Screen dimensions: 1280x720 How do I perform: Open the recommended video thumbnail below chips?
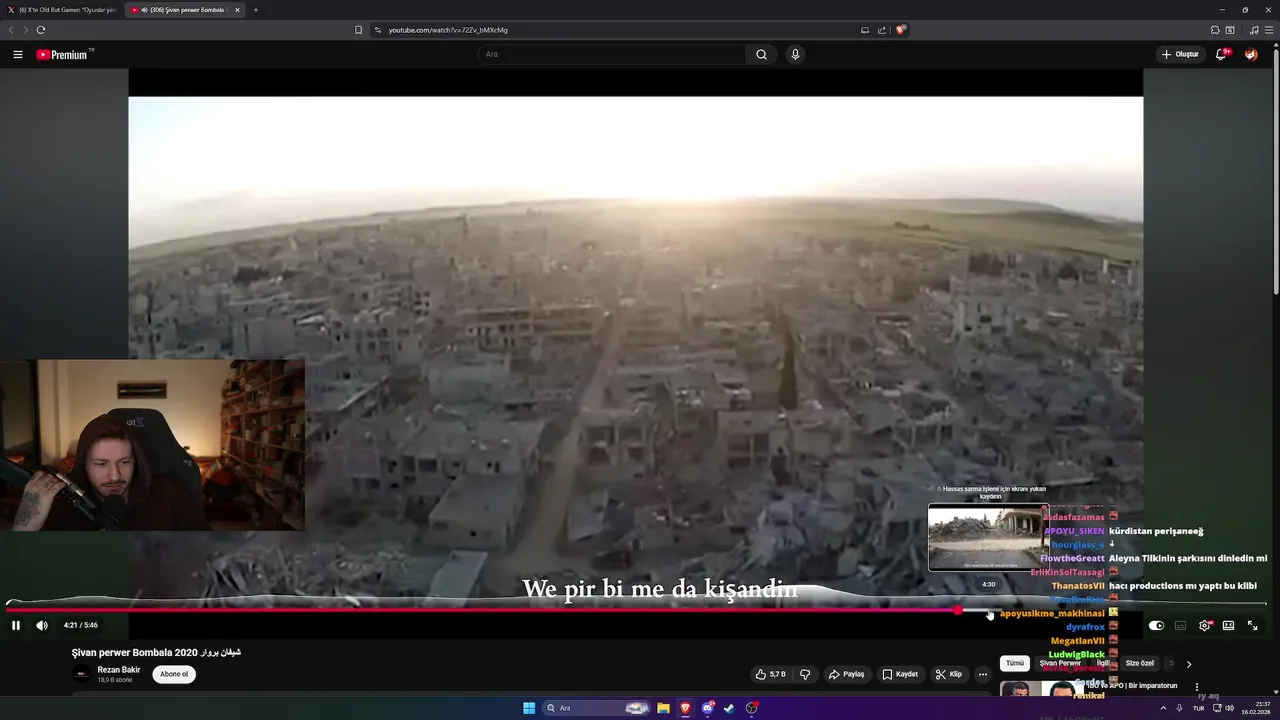pyautogui.click(x=1044, y=690)
